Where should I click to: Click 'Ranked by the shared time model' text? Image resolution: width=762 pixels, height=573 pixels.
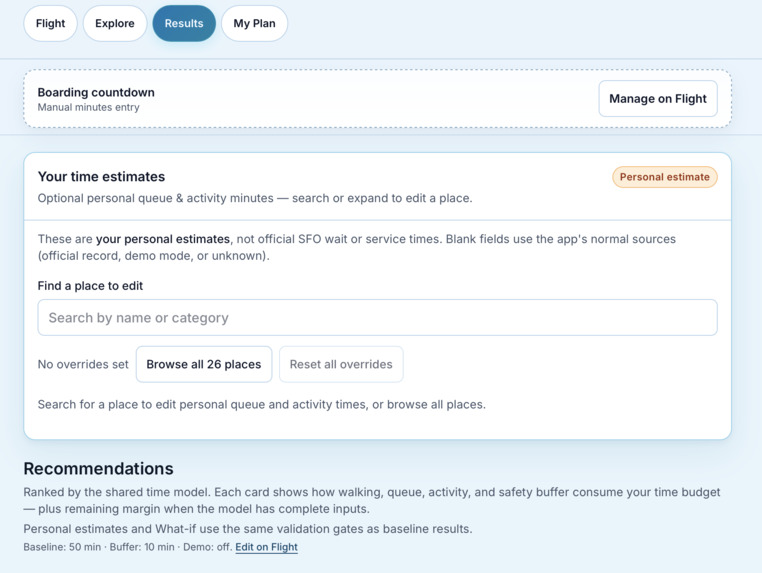117,492
